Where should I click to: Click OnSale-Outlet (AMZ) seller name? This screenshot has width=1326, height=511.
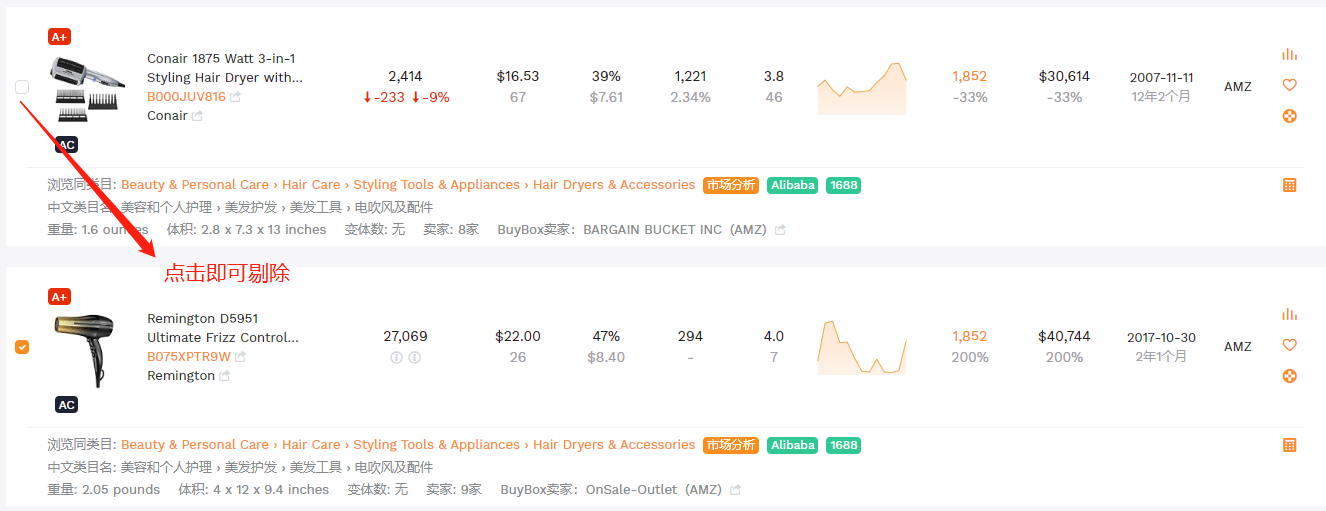654,490
